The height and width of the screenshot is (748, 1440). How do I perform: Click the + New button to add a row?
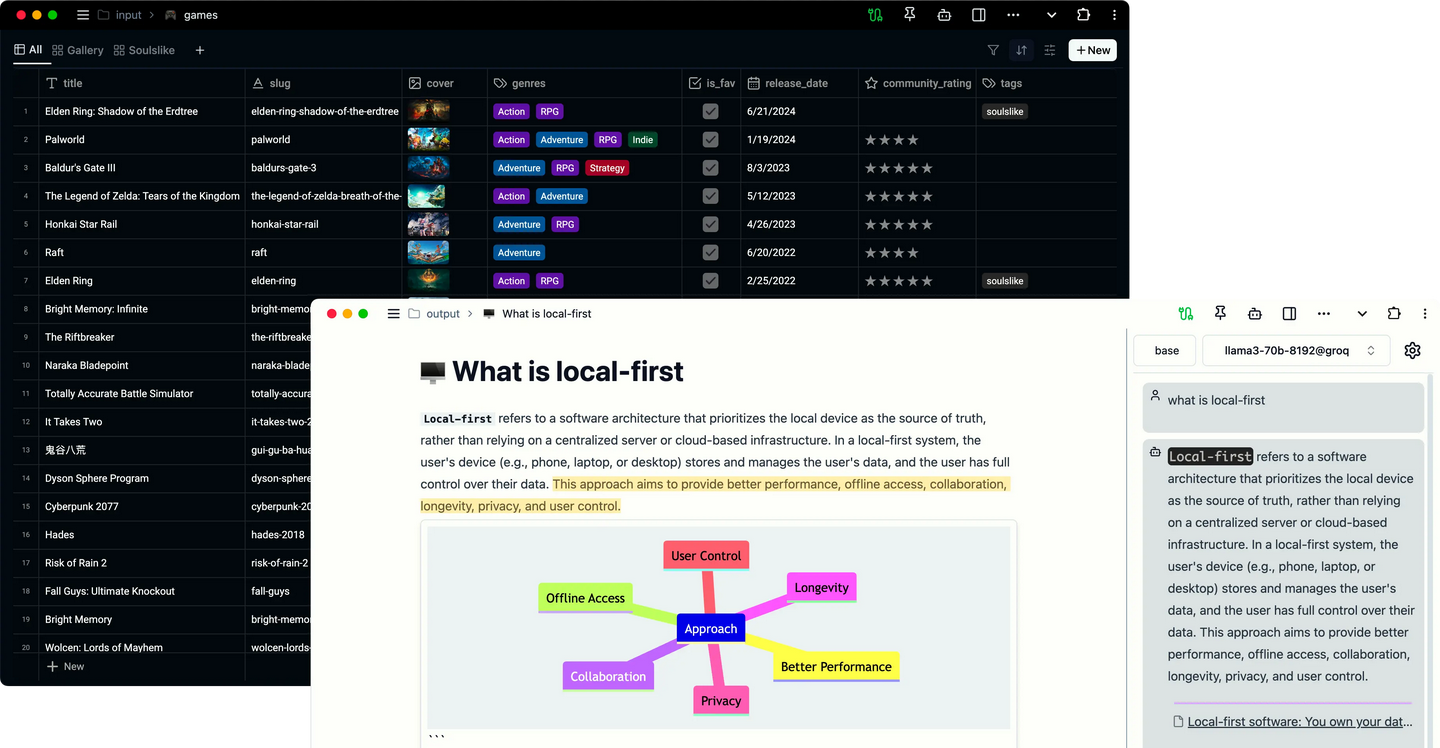coord(1092,49)
